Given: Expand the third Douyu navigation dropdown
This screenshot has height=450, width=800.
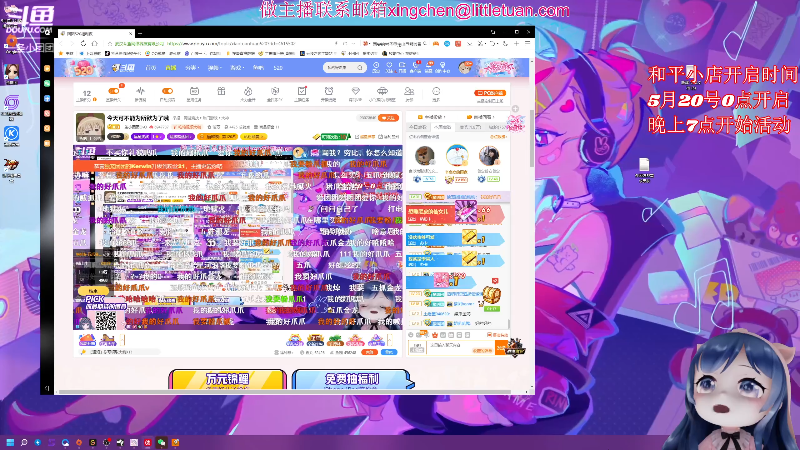Looking at the screenshot, I should (x=192, y=68).
